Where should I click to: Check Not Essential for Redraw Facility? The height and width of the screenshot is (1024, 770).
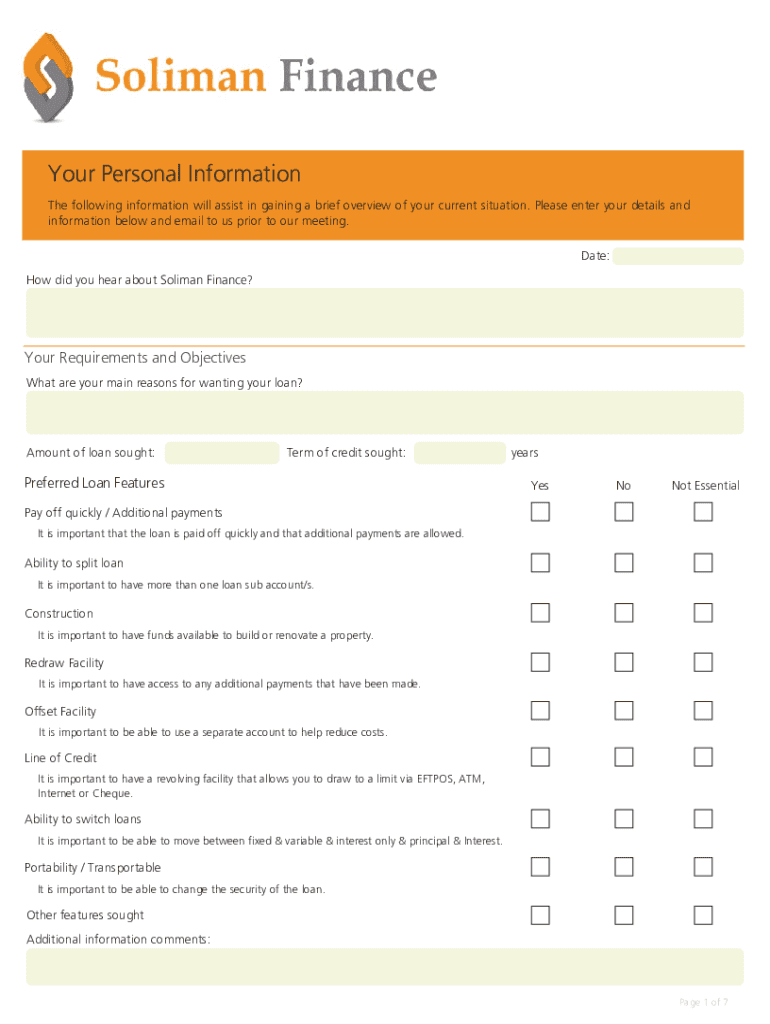(x=703, y=662)
